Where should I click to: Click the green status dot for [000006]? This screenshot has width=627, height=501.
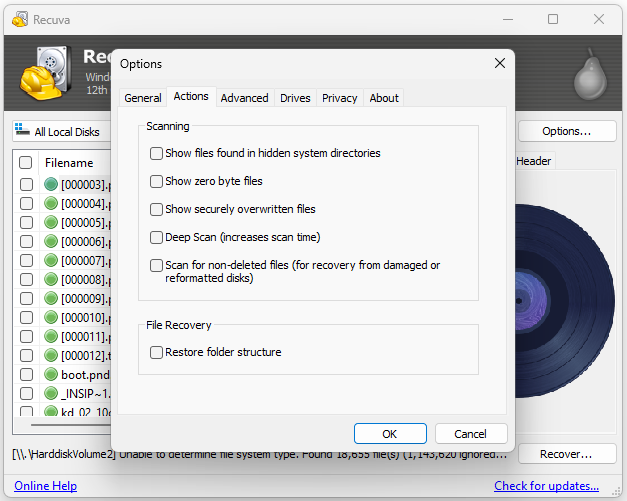(51, 241)
